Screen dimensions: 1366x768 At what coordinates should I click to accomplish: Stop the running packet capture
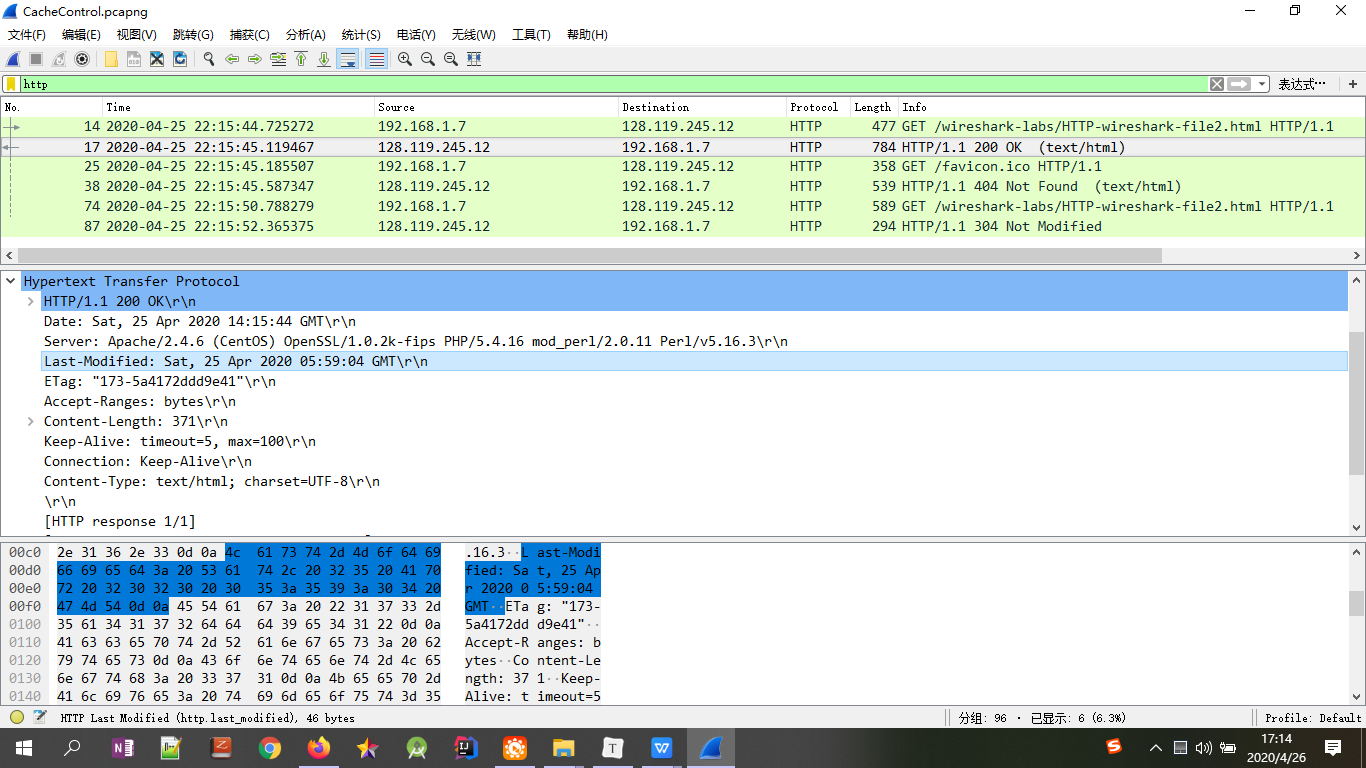[36, 59]
